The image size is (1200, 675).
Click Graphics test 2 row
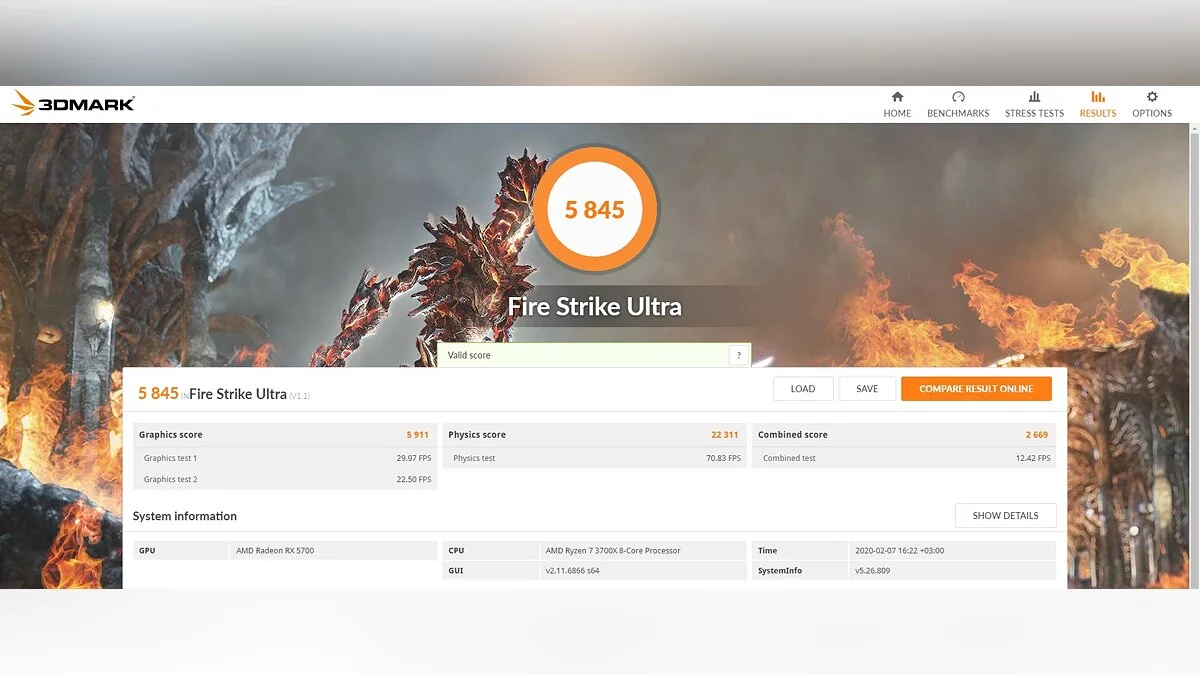click(285, 479)
